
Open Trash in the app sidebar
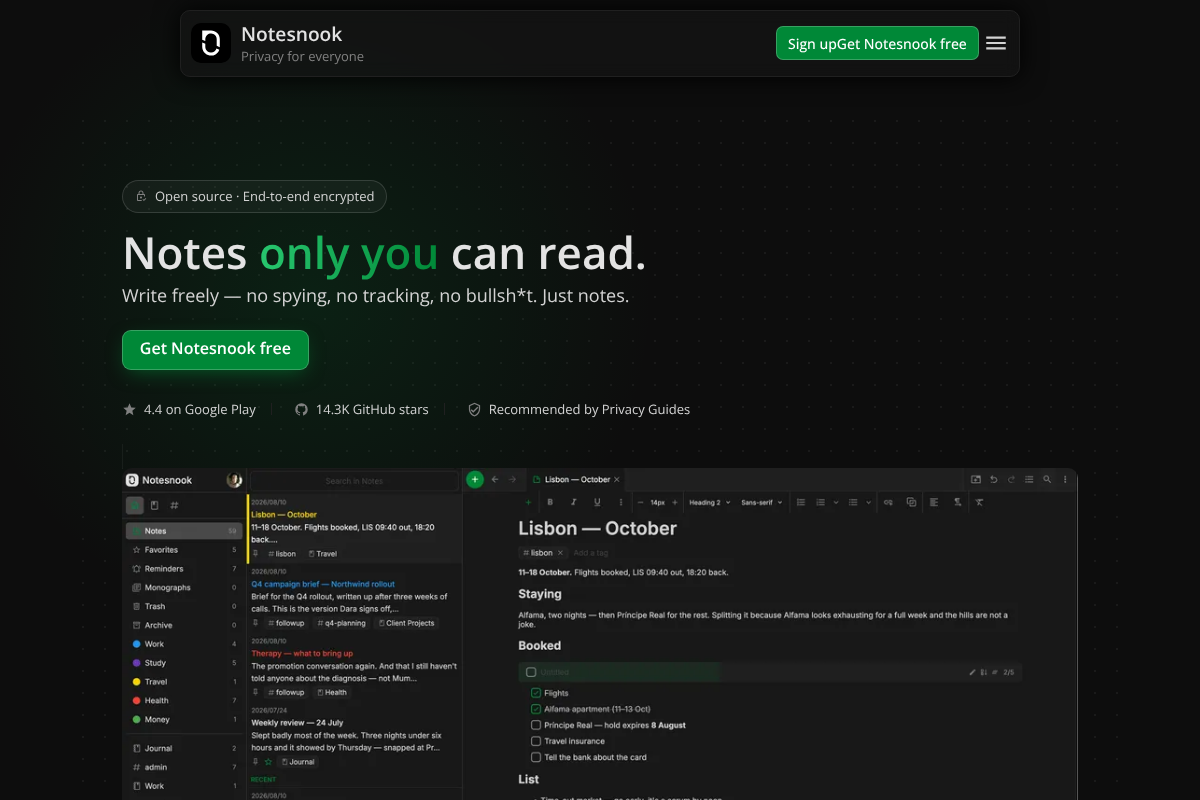coord(182,606)
